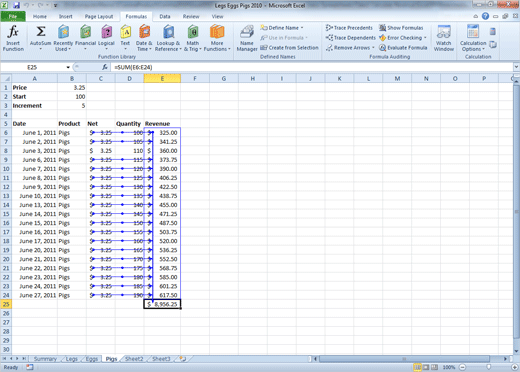520x372 pixels.
Task: Expand the formula bar
Action: tap(516, 67)
